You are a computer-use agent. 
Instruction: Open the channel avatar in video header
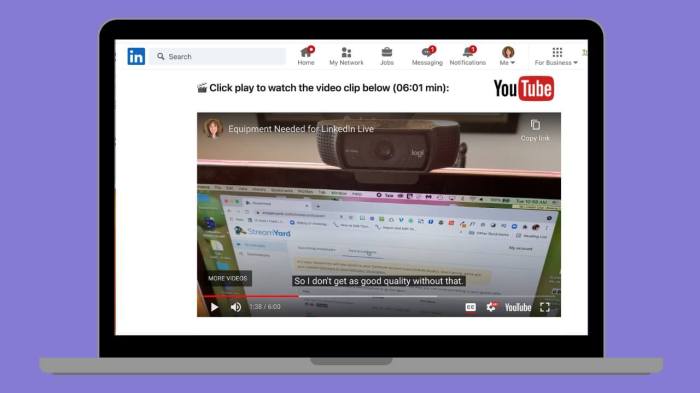coord(213,129)
